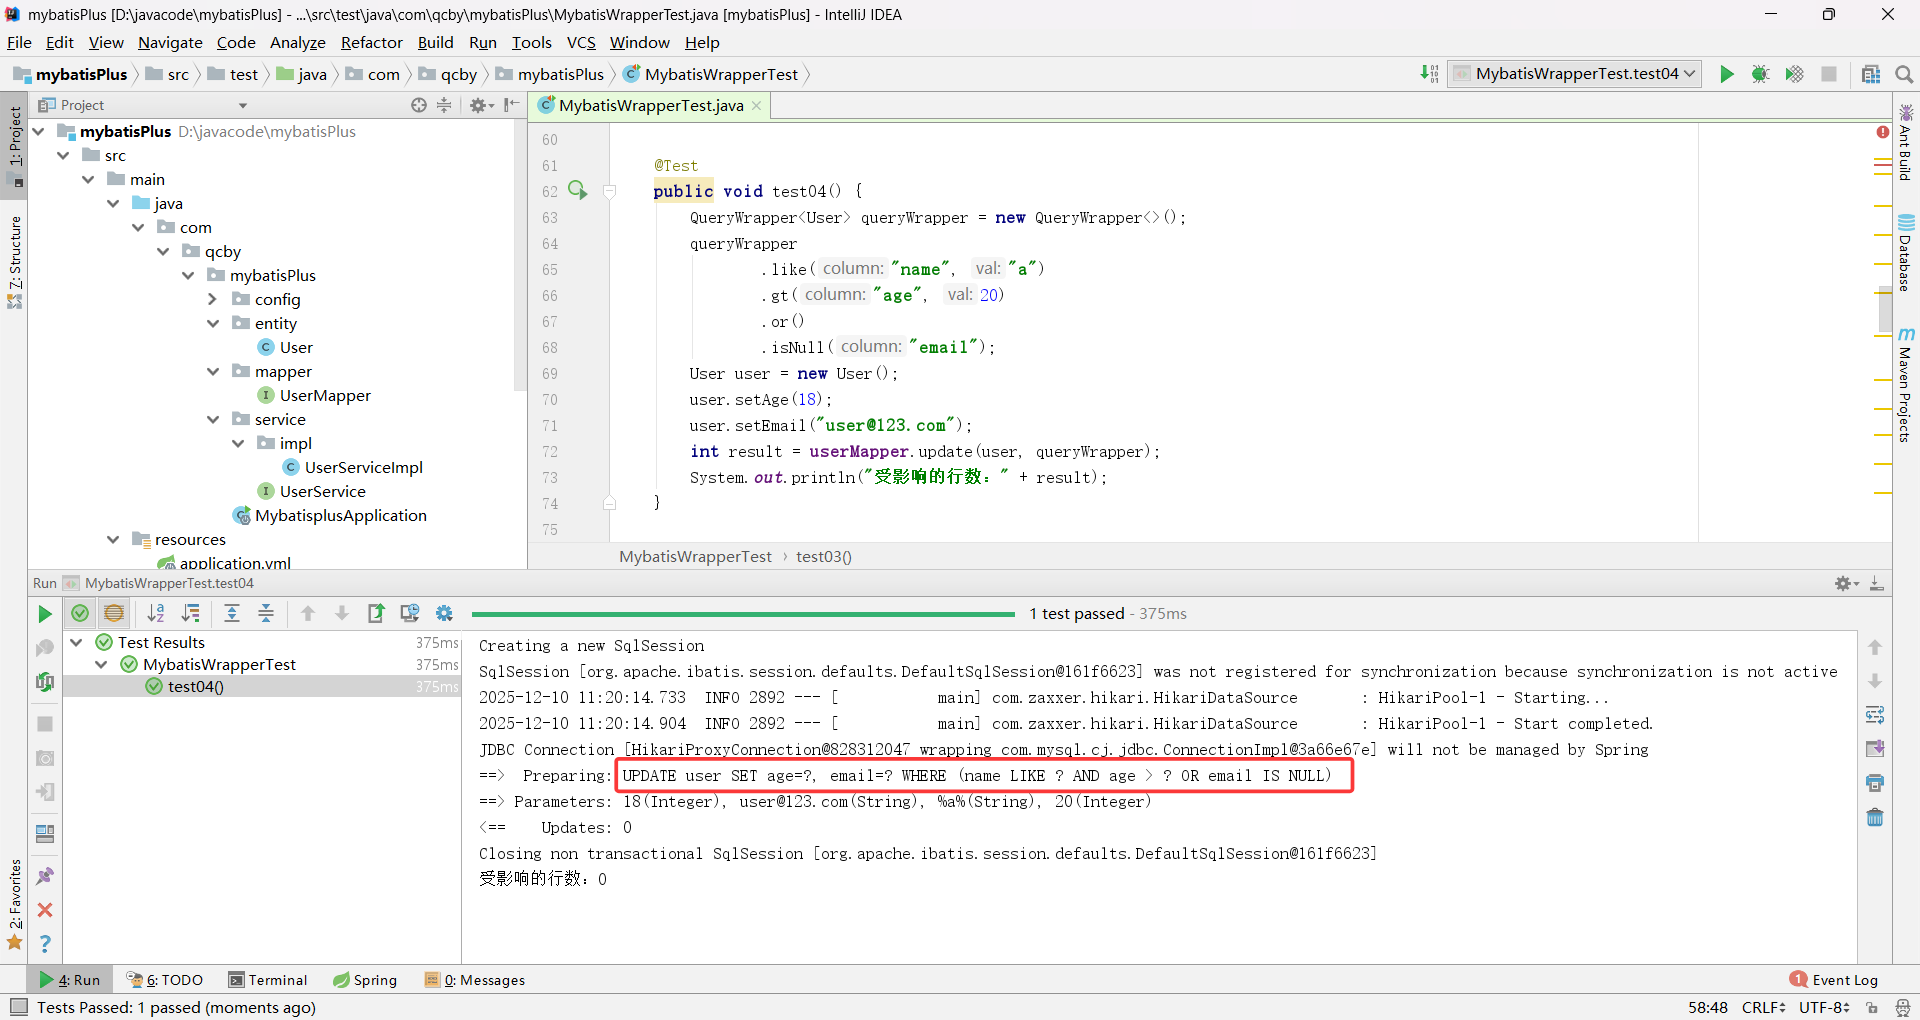Image resolution: width=1920 pixels, height=1020 pixels.
Task: Open the Navigate menu
Action: pyautogui.click(x=170, y=42)
